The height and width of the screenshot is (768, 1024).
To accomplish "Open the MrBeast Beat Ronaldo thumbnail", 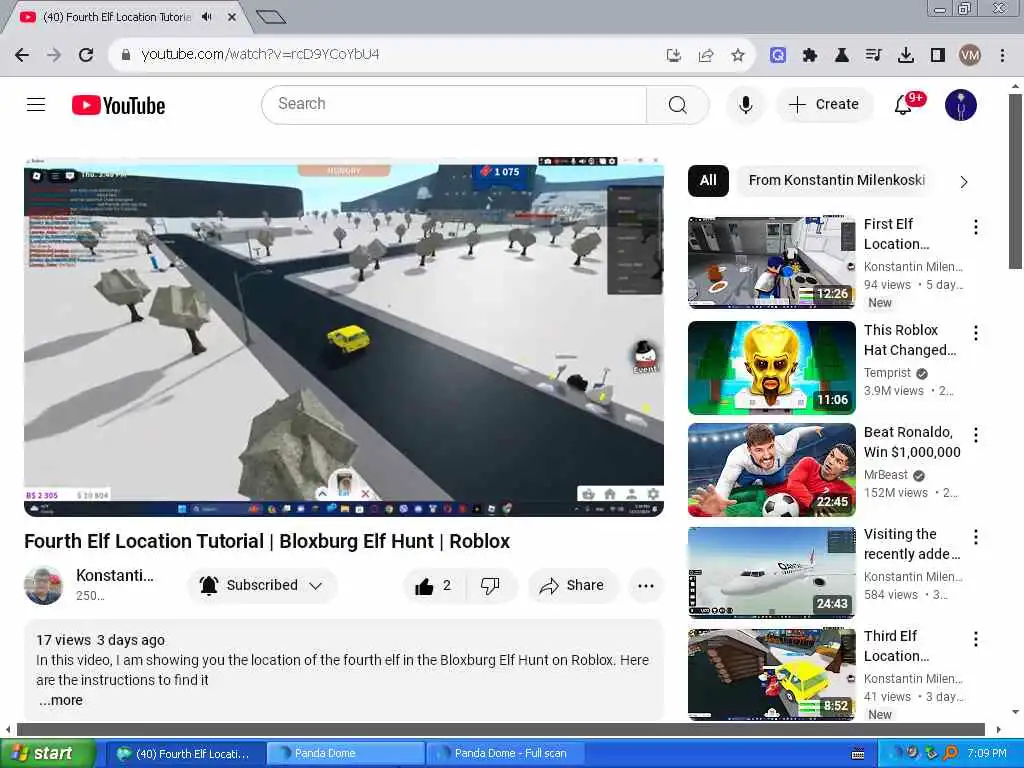I will tap(771, 470).
